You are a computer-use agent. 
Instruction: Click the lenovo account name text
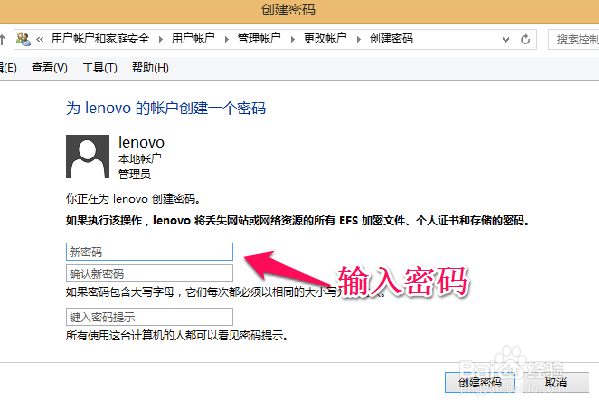(x=141, y=143)
